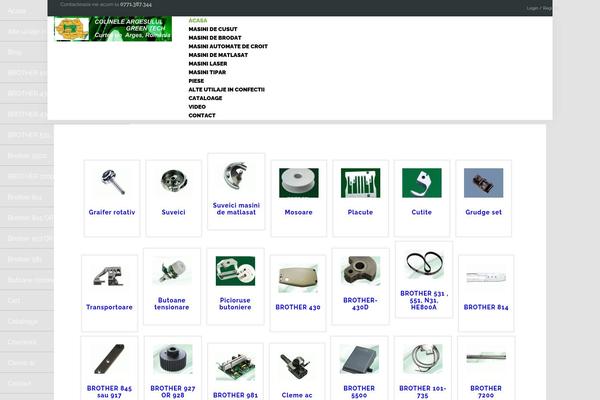Click the BROTHER-430D part image

pos(360,271)
